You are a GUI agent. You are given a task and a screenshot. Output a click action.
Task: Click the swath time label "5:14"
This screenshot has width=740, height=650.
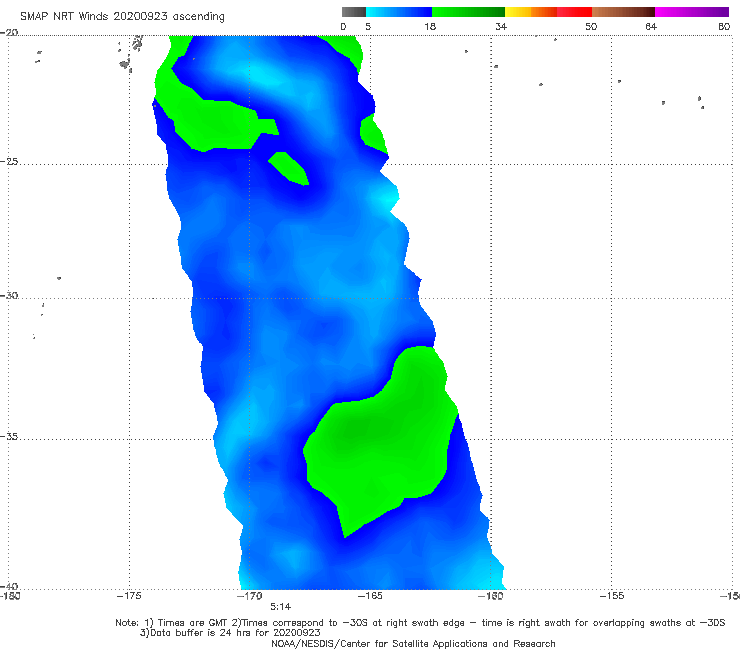(x=281, y=607)
